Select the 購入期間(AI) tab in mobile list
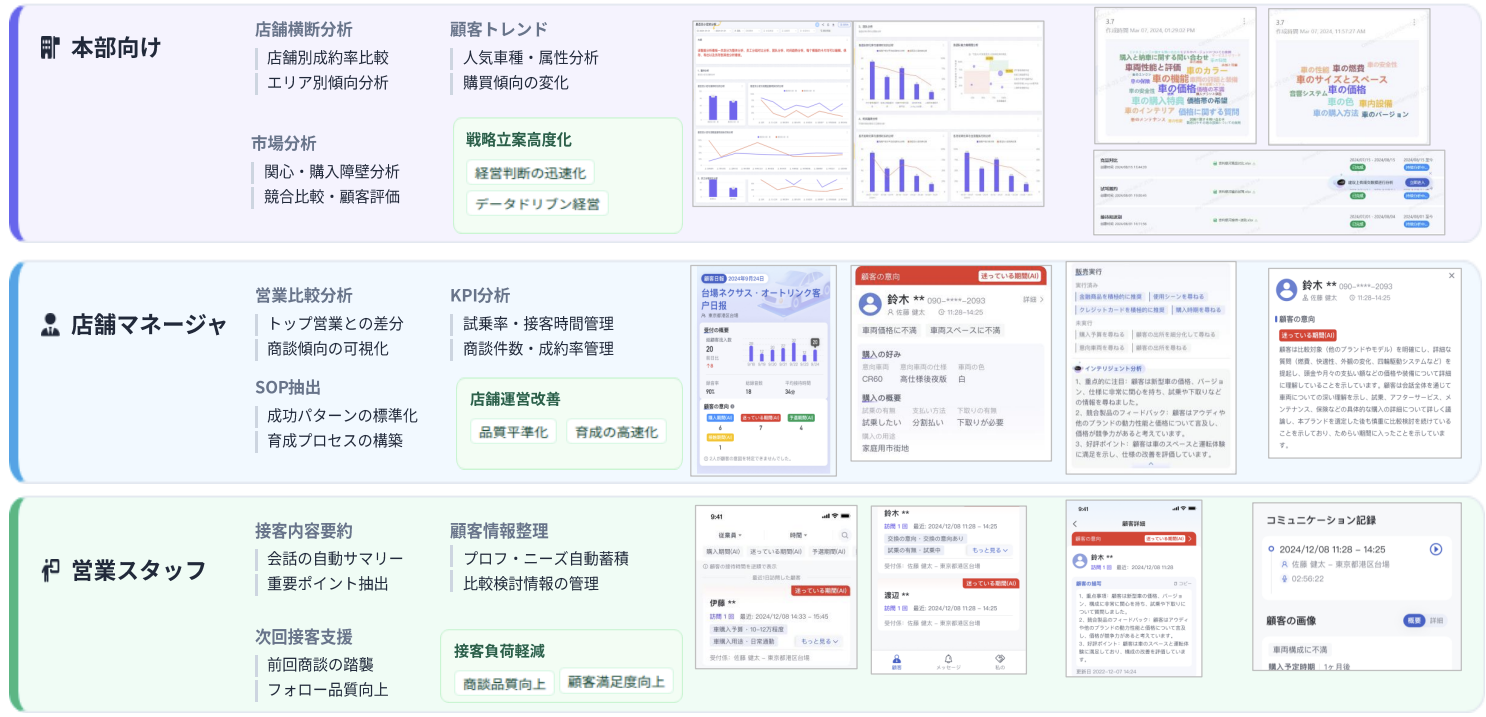Screen dimensions: 1486x717 [724, 551]
